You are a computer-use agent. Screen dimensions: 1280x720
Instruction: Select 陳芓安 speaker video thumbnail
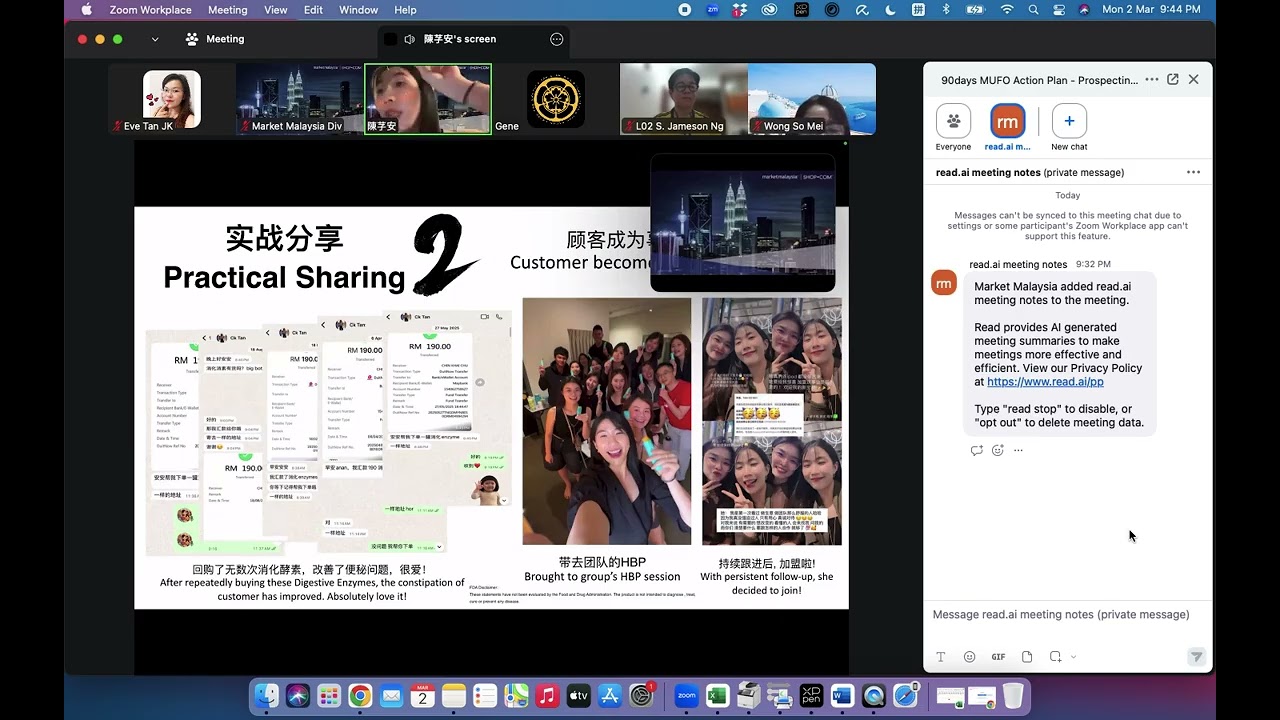coord(428,99)
